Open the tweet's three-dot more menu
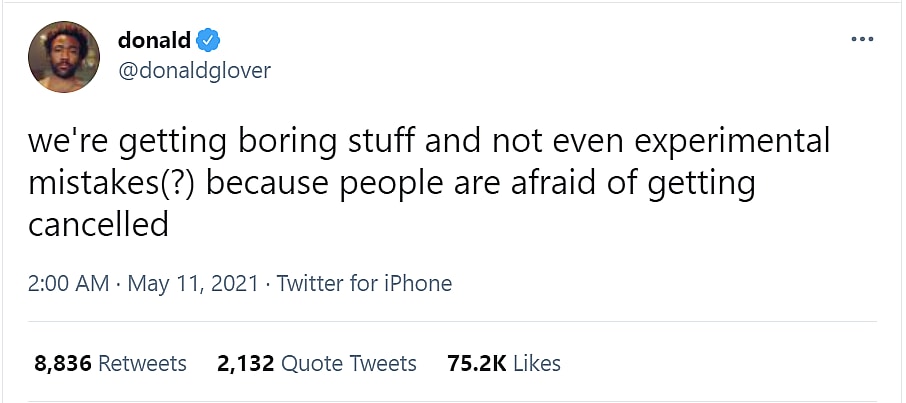 click(x=862, y=40)
